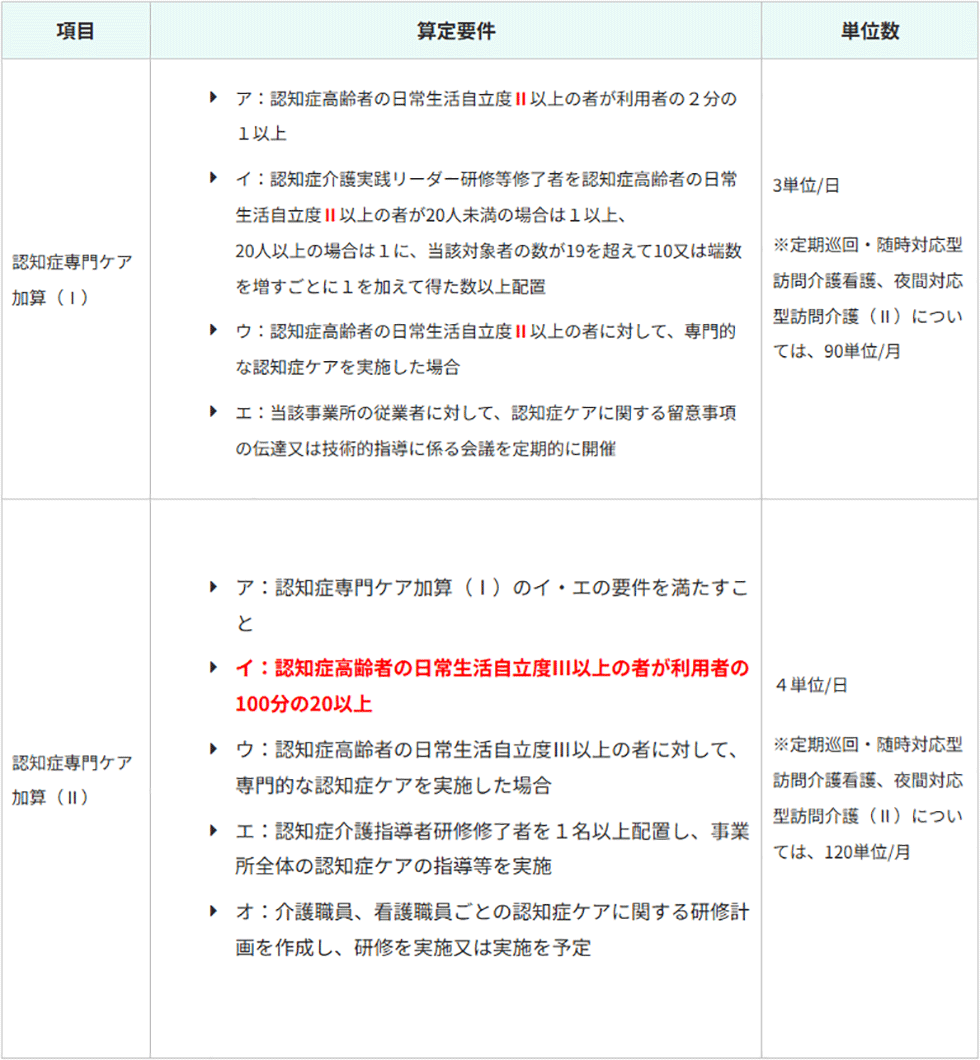Click bullet arrow before 加算(Ⅰ) requirement ア
This screenshot has width=980, height=1060.
tap(213, 98)
